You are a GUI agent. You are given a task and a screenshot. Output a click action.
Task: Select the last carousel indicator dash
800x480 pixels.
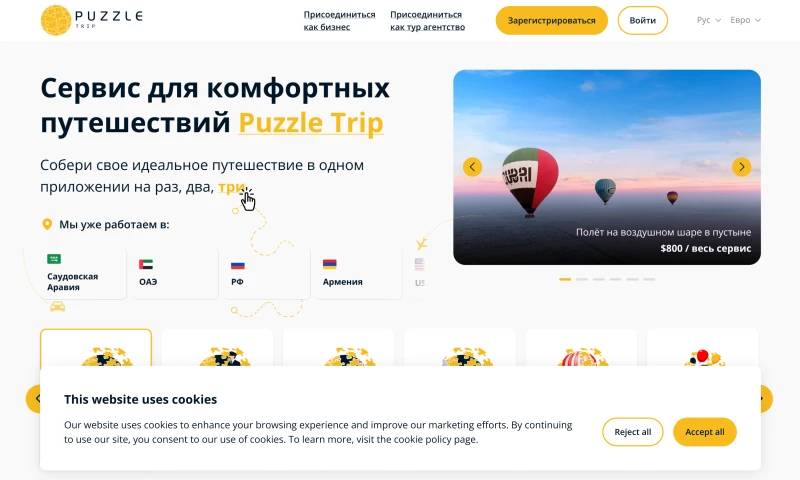649,280
